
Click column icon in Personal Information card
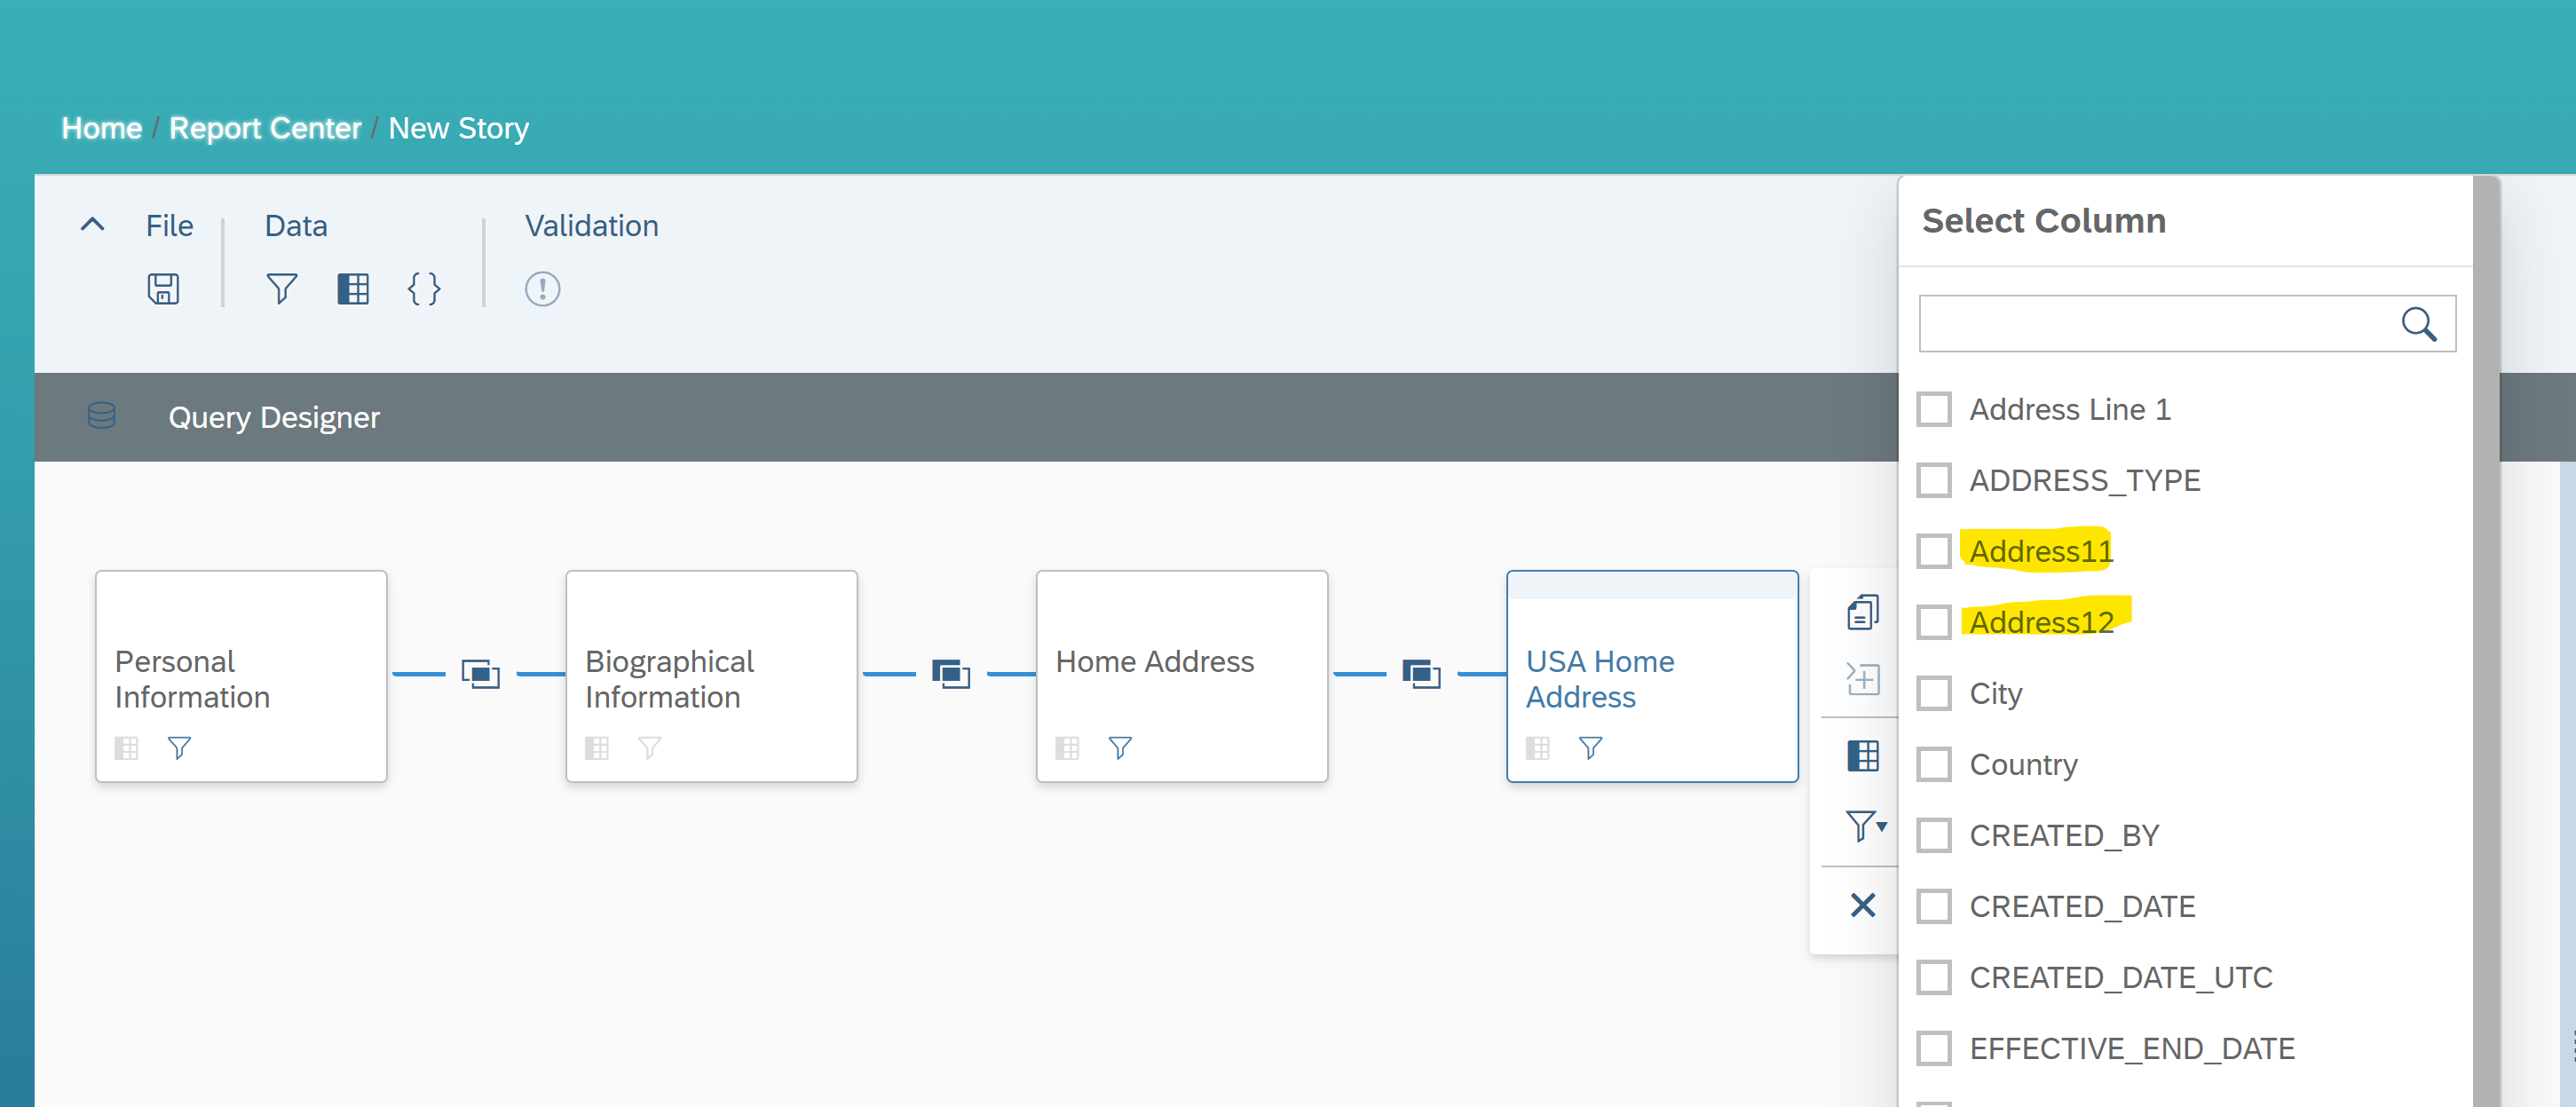pos(127,748)
